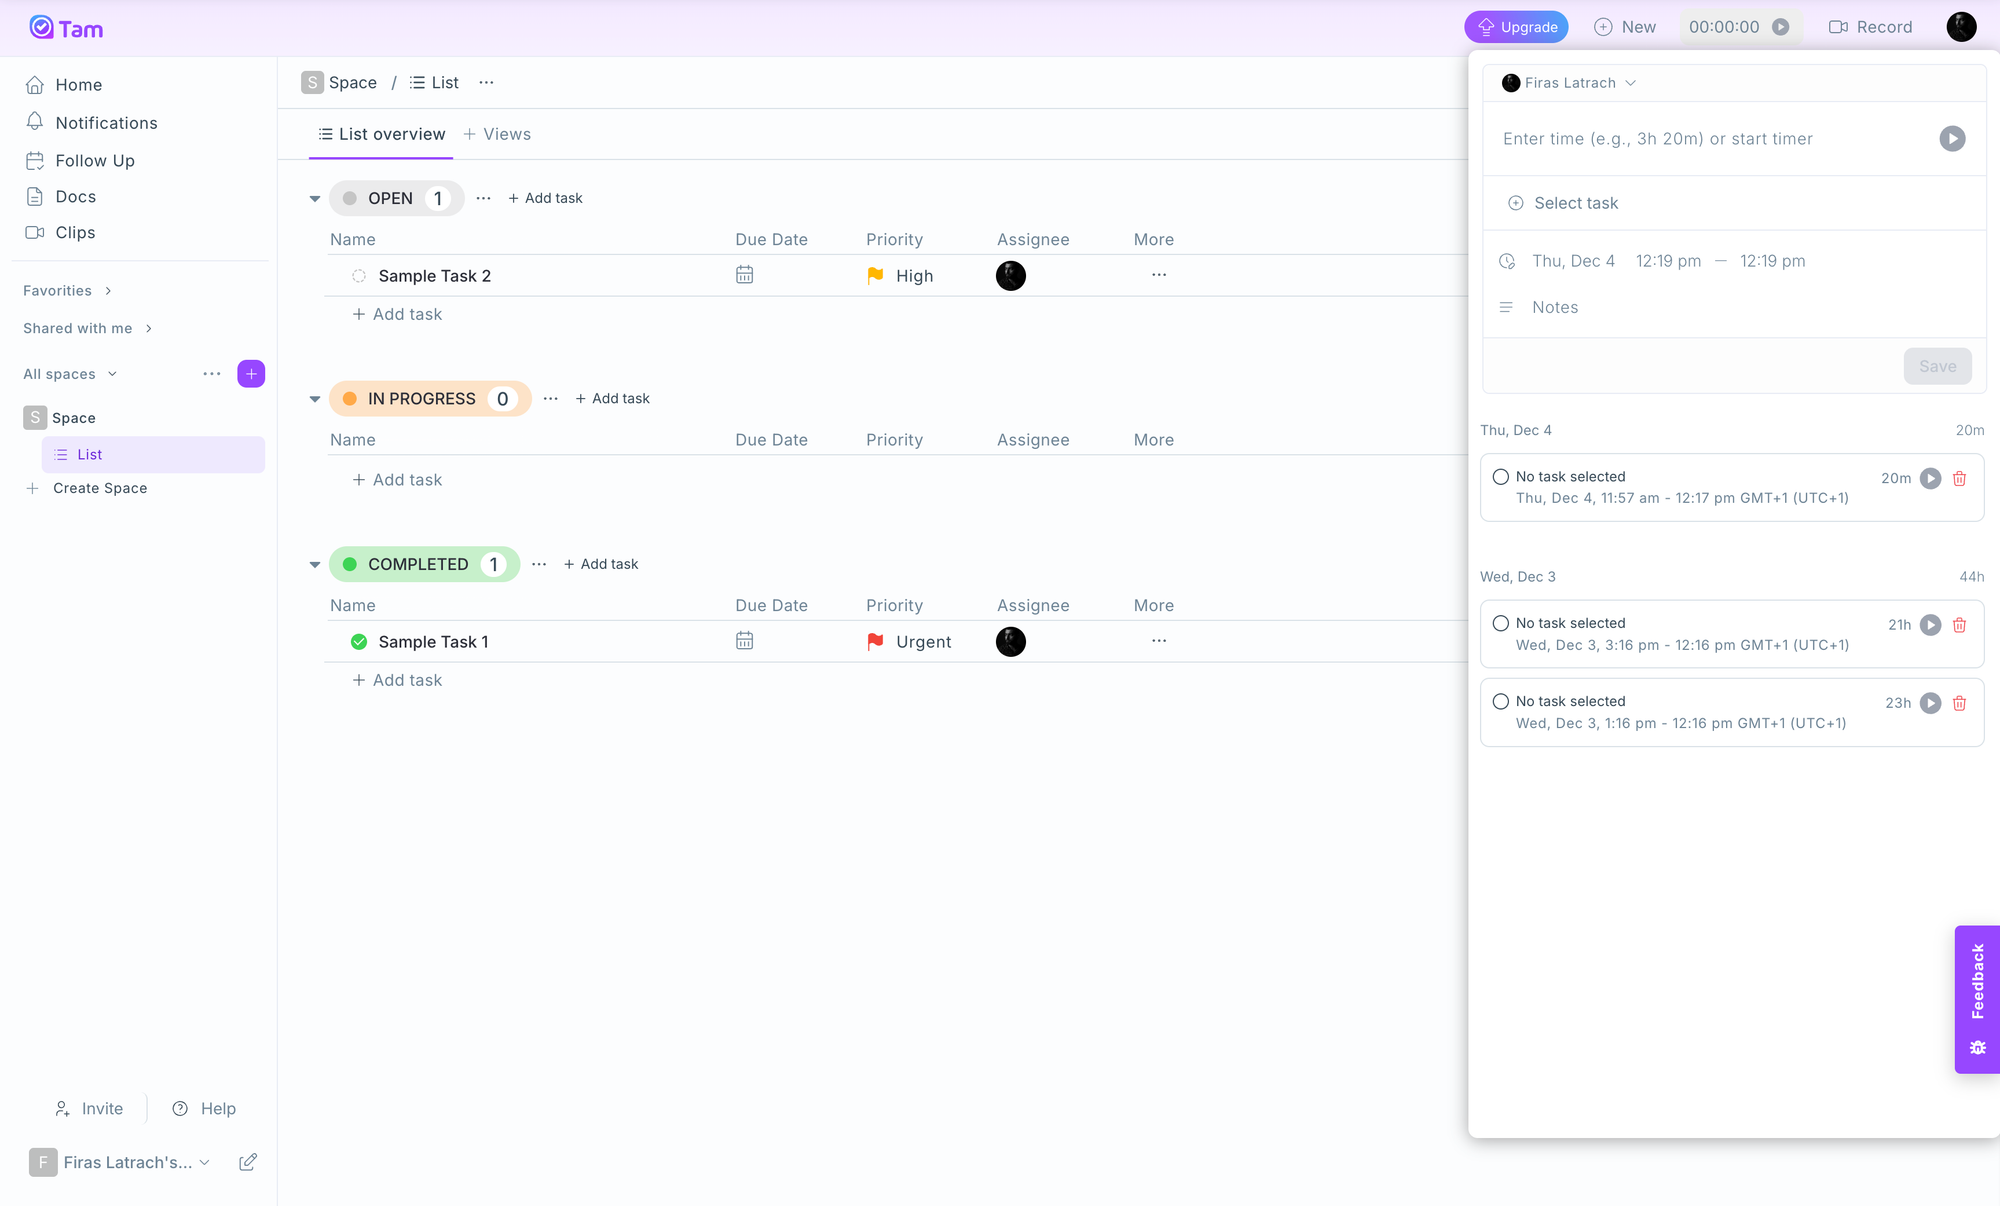This screenshot has width=2000, height=1206.
Task: Delete the 20m time entry with trash icon
Action: (x=1959, y=479)
